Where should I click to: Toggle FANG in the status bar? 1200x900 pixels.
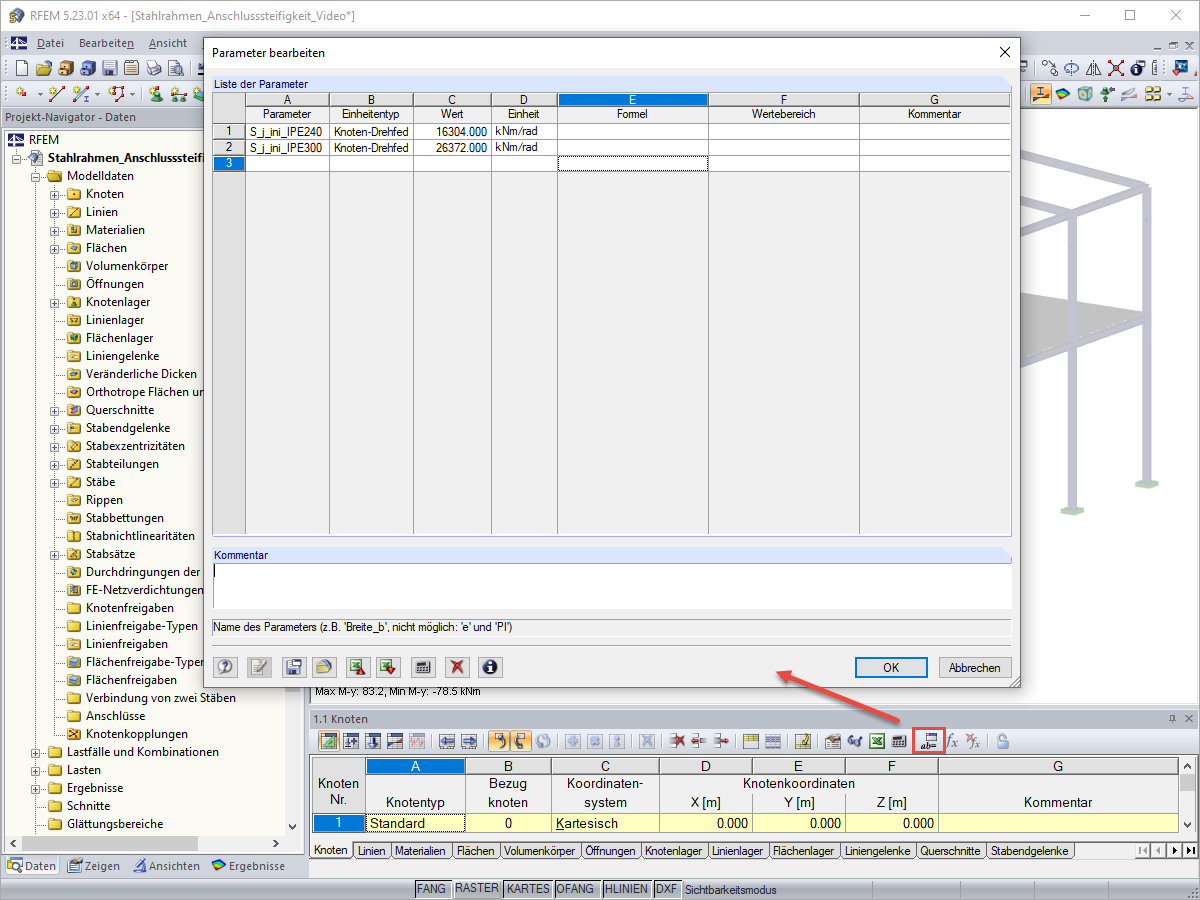click(432, 889)
